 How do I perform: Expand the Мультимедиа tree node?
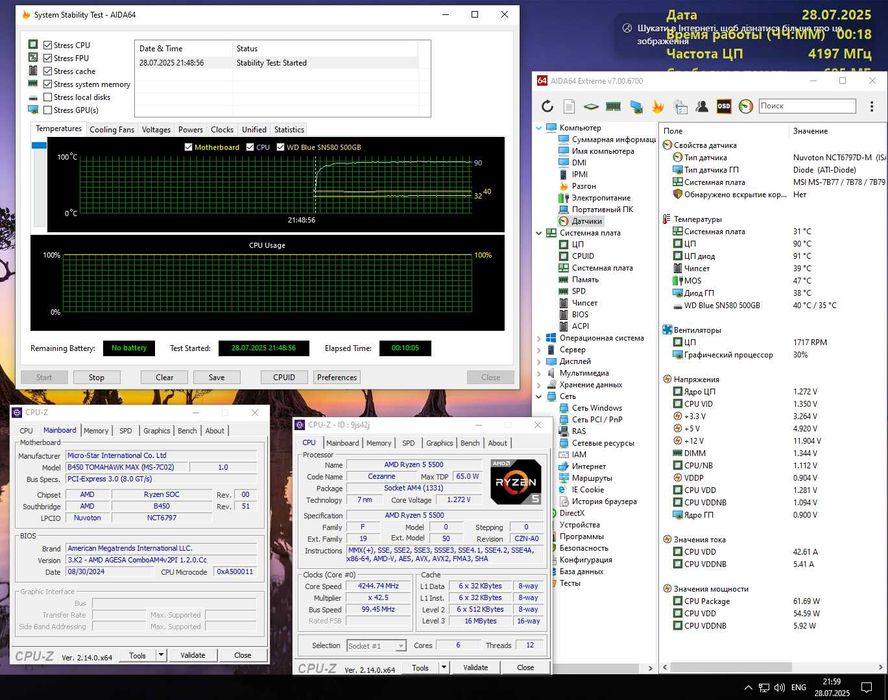(539, 373)
